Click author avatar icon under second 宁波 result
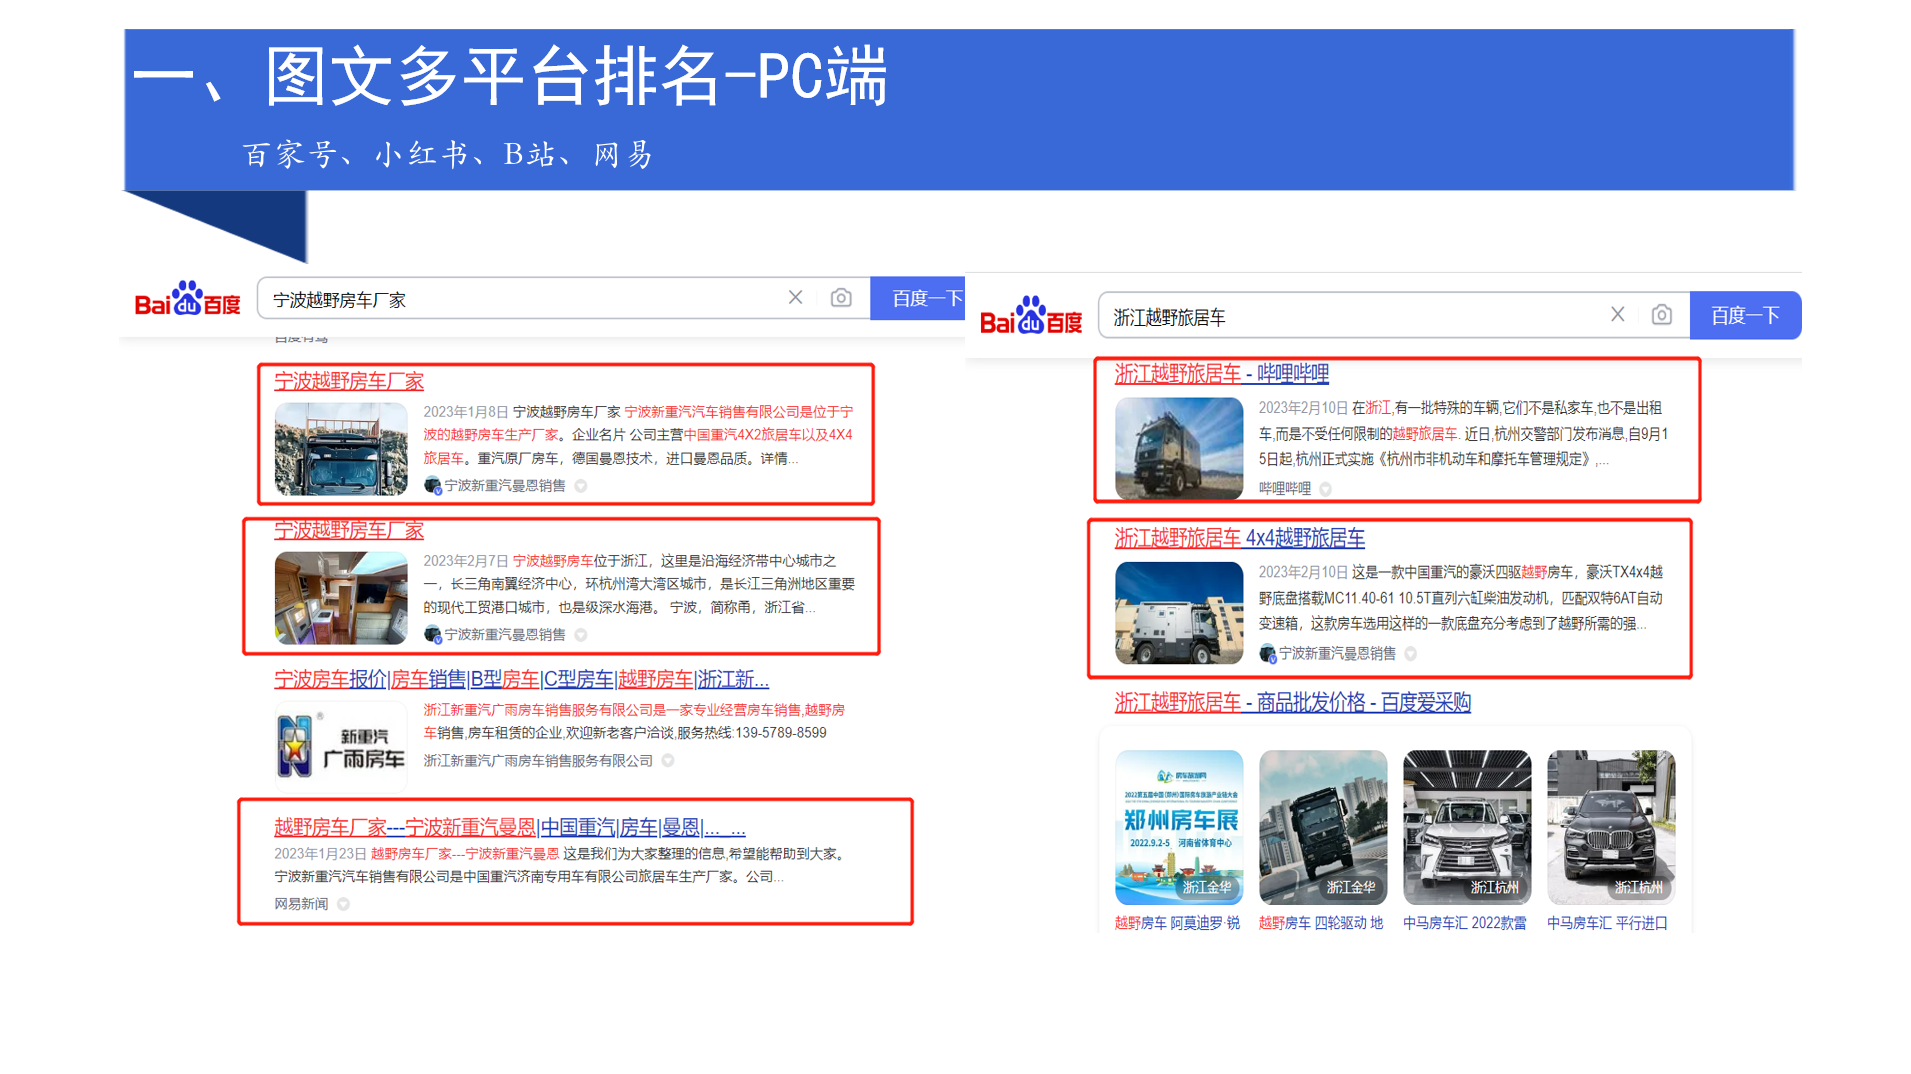The height and width of the screenshot is (1074, 1911). tap(432, 634)
